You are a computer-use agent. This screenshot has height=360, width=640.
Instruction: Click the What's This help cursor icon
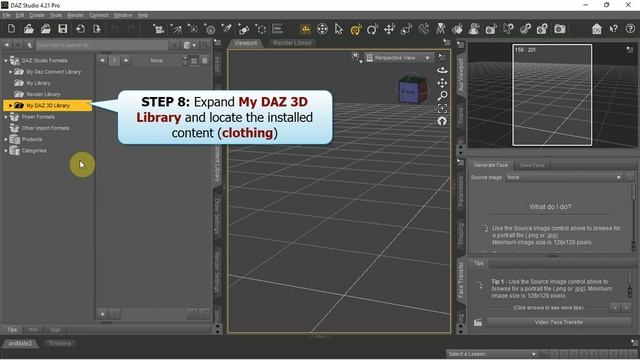(x=613, y=29)
